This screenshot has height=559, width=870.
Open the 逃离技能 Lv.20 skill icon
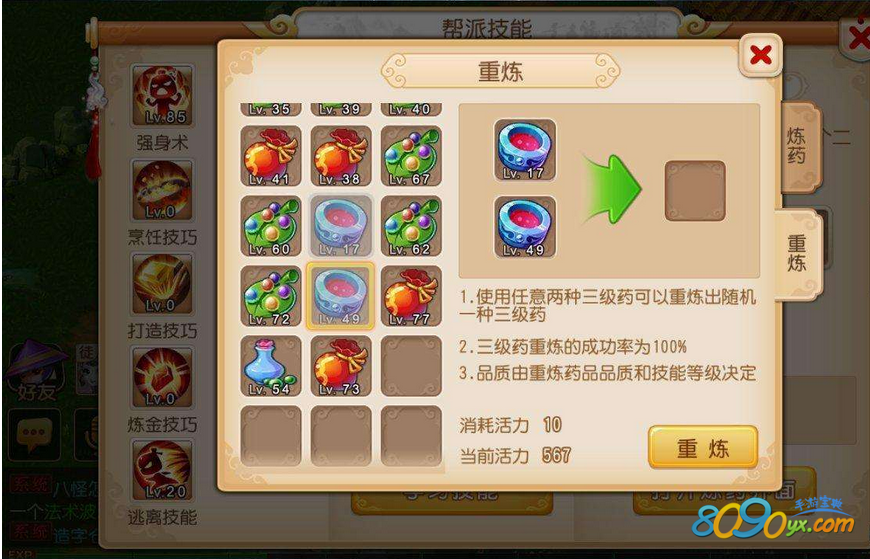[x=162, y=470]
